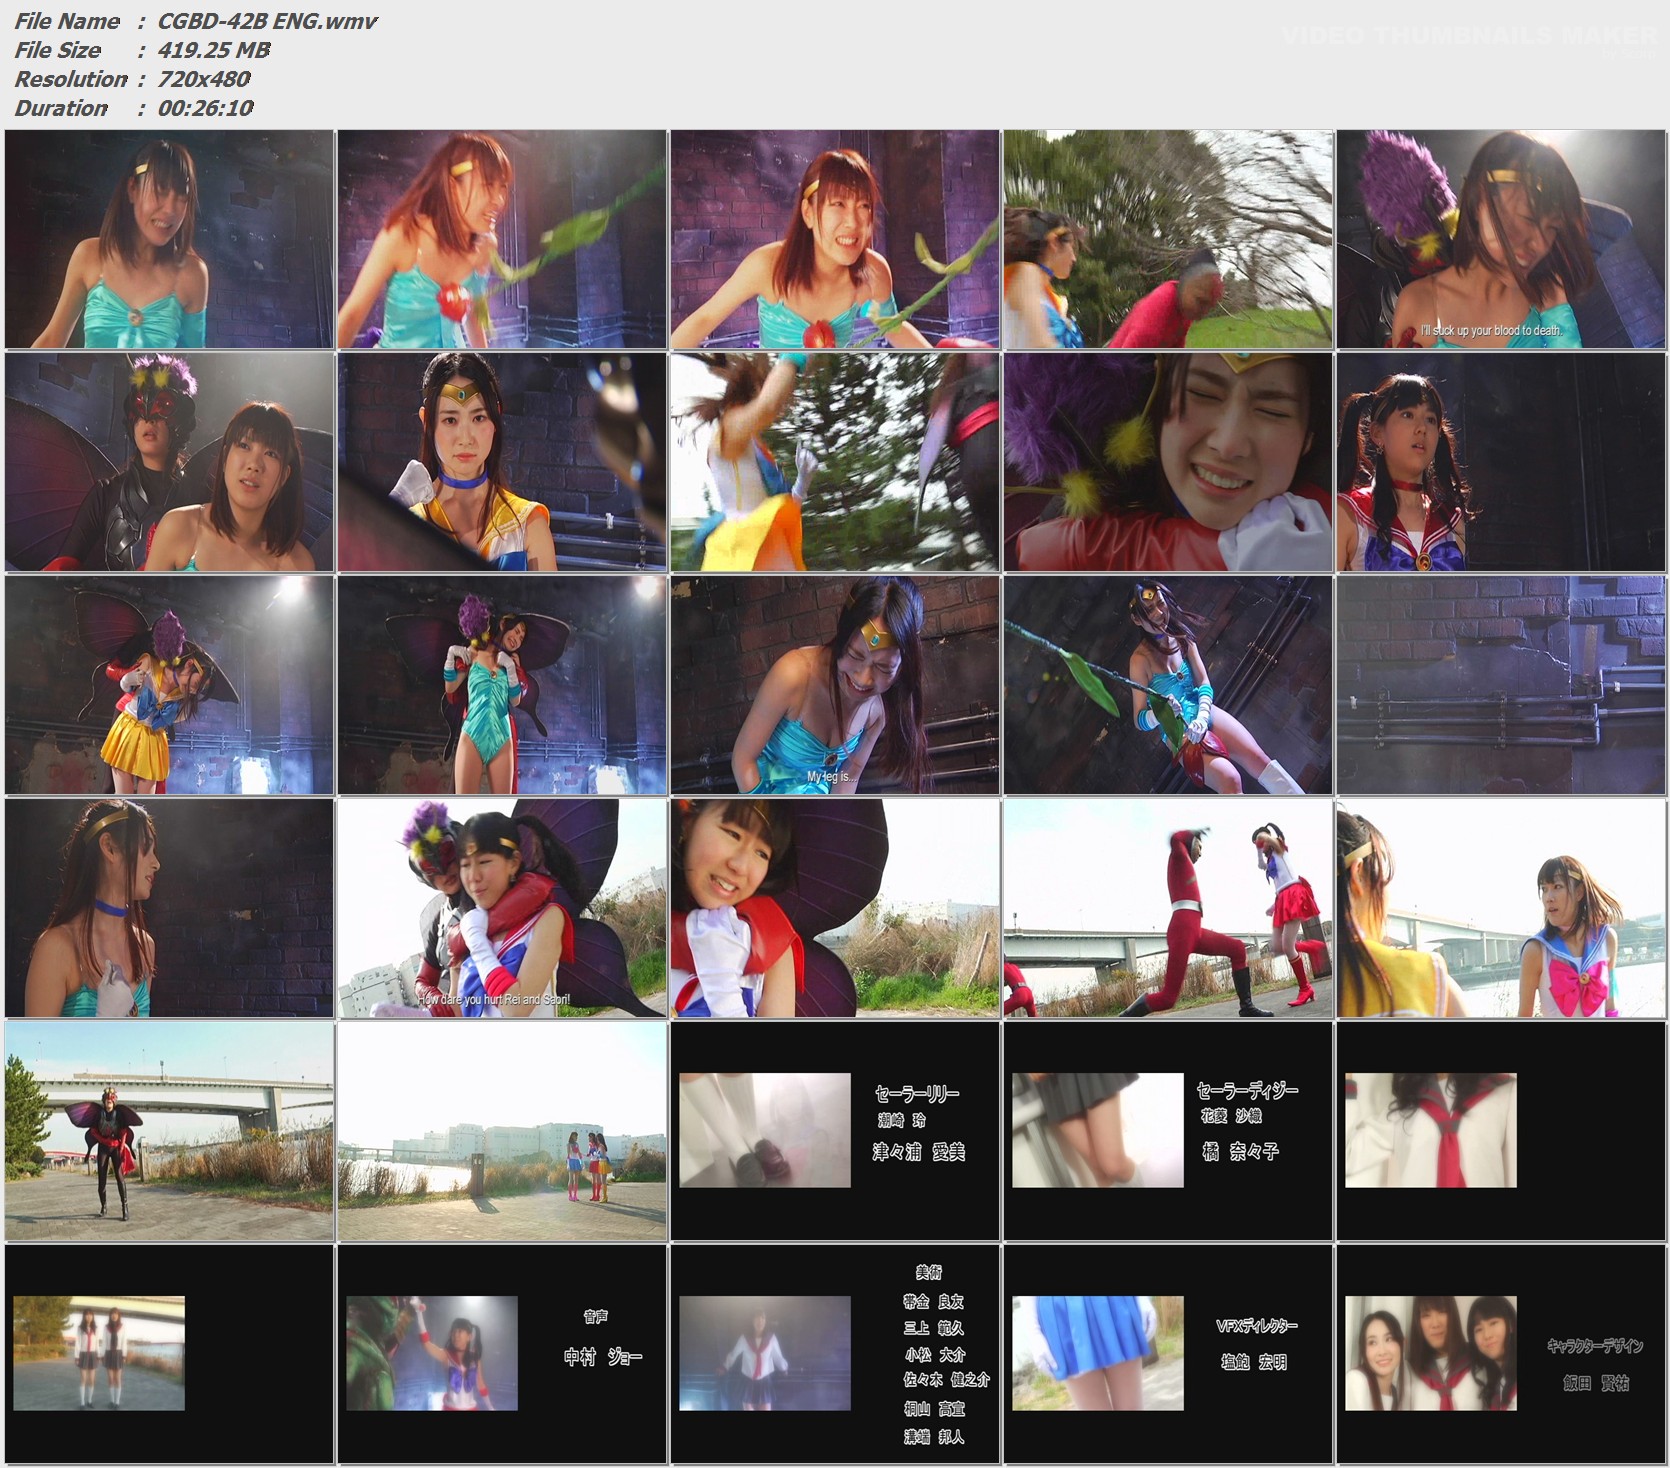The image size is (1670, 1468).
Task: Open frame subtitled 'My leg is...'
Action: tap(835, 685)
